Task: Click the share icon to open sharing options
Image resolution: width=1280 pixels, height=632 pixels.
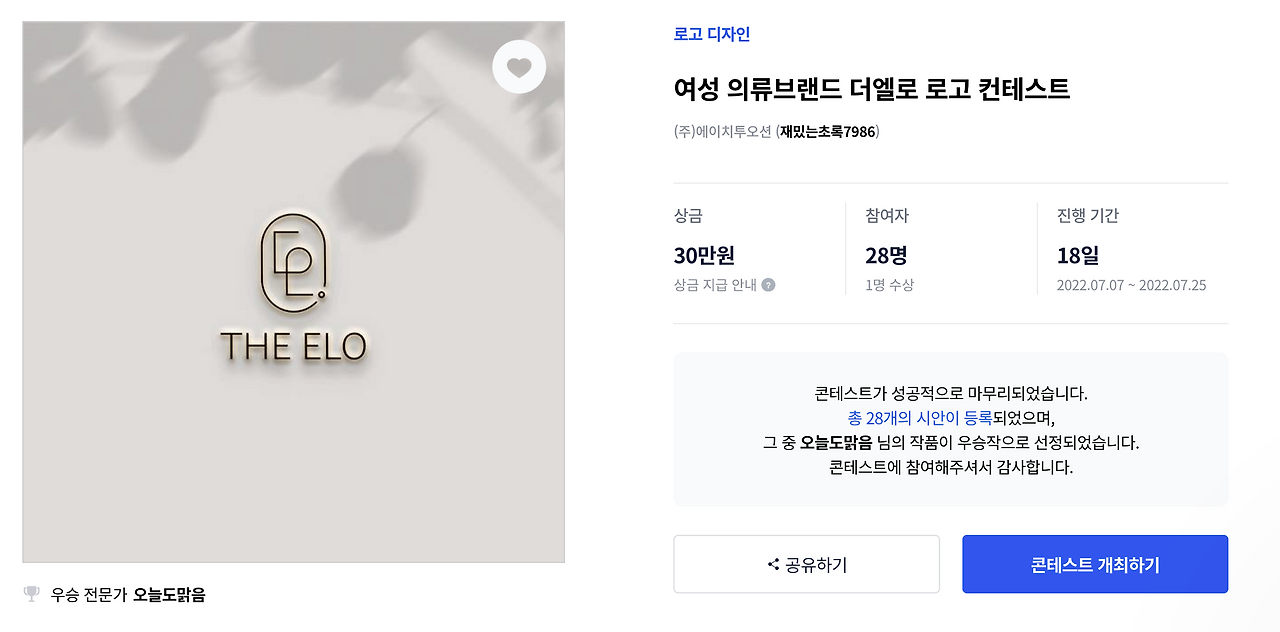Action: pyautogui.click(x=776, y=564)
